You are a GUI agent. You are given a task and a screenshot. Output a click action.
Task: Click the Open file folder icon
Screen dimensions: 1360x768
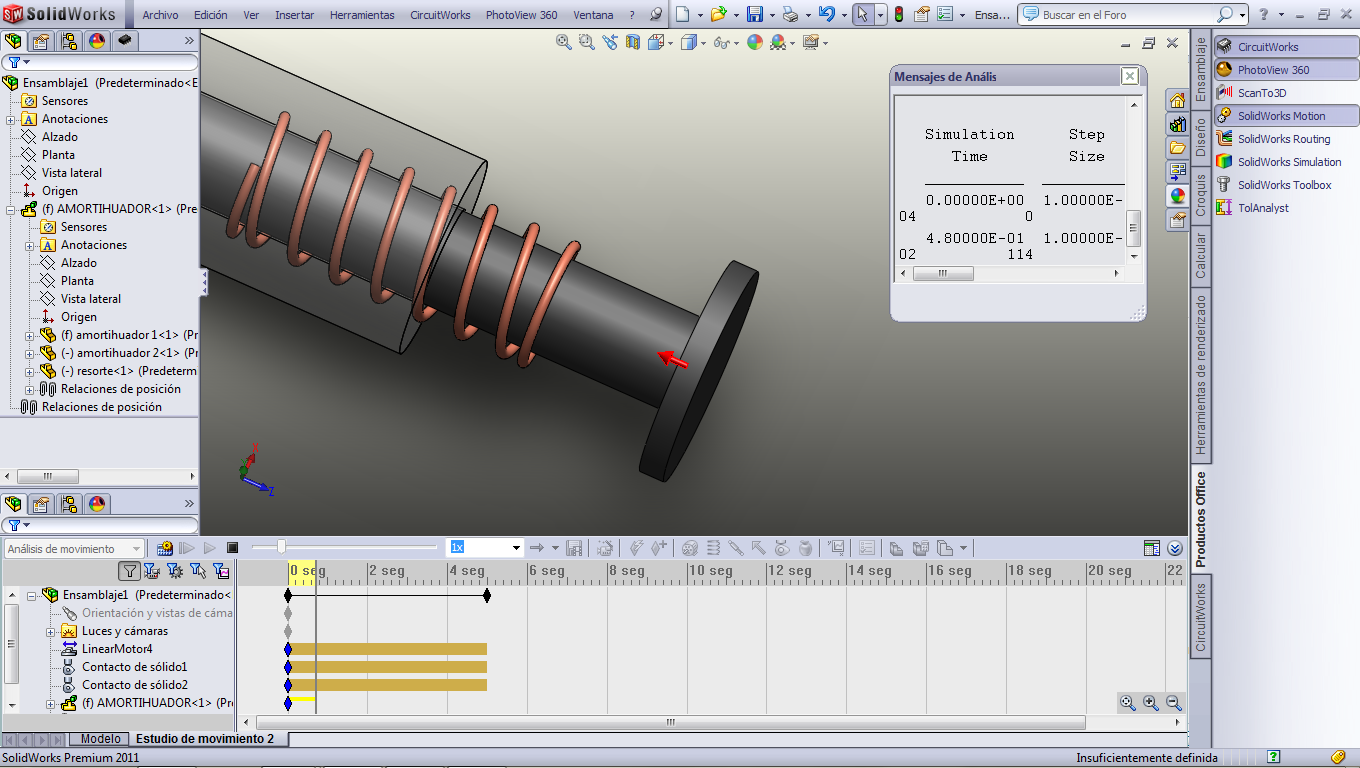(x=718, y=15)
